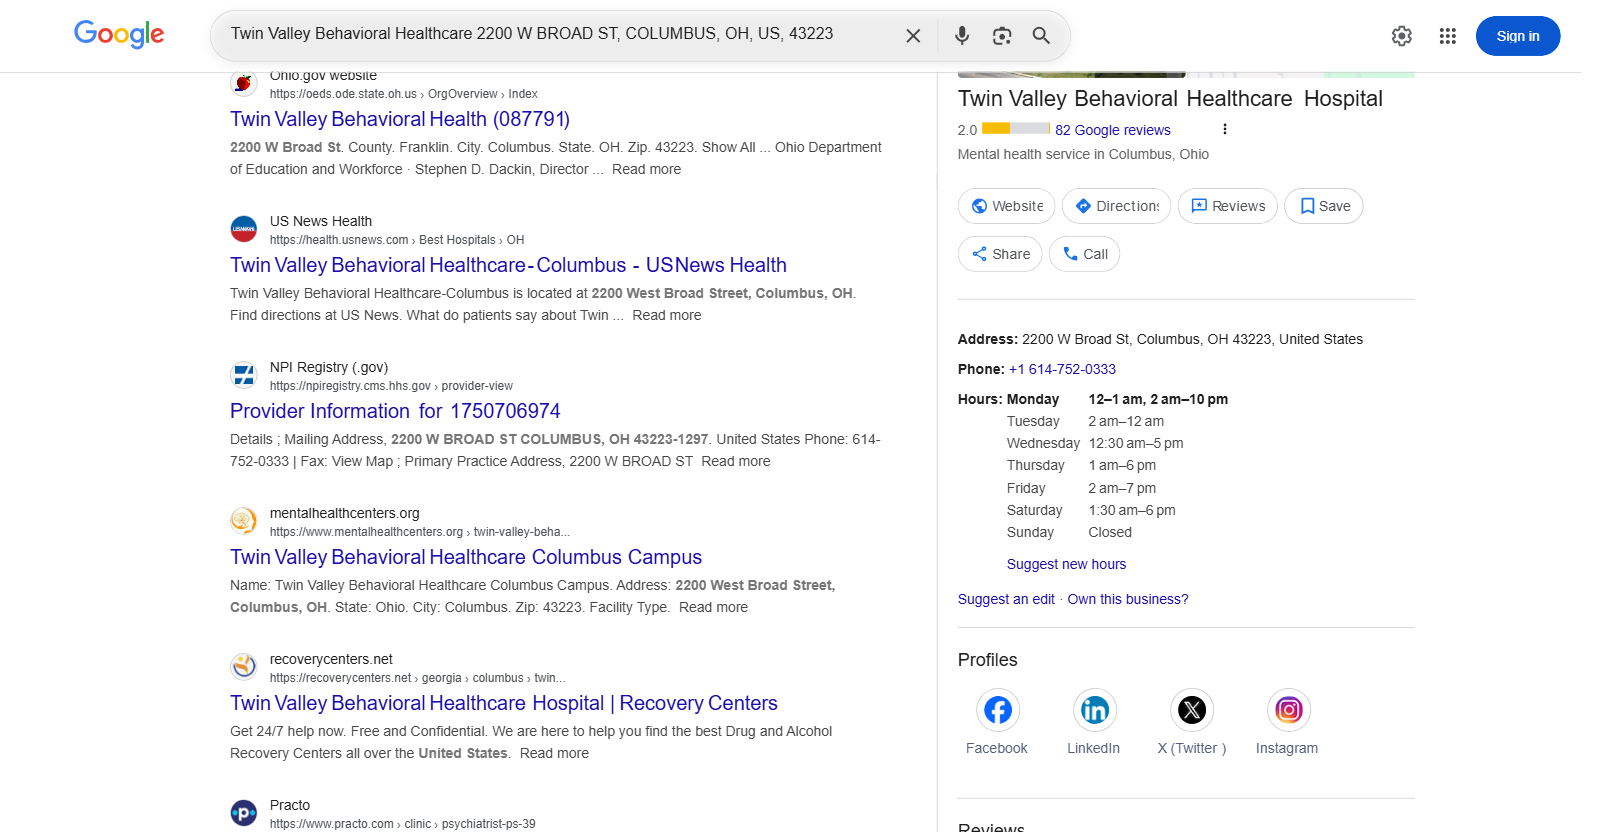The image size is (1600, 832).
Task: Open 82 Google reviews
Action: (x=1113, y=130)
